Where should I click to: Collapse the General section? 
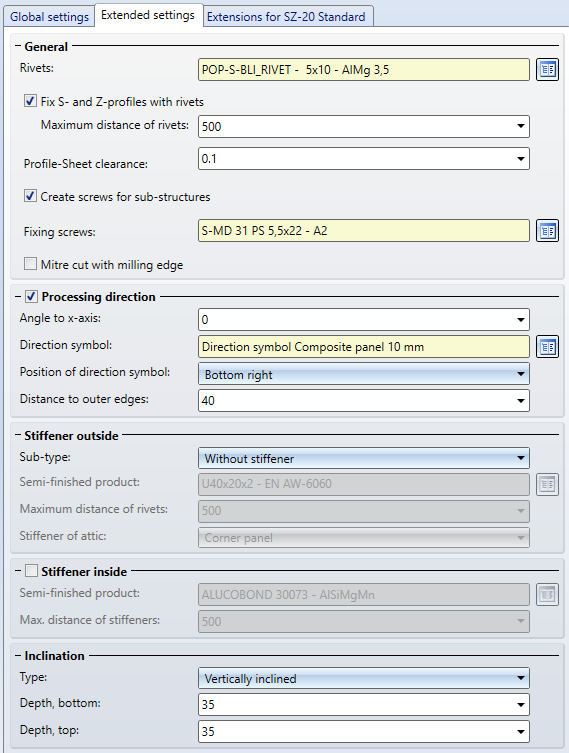[18, 47]
